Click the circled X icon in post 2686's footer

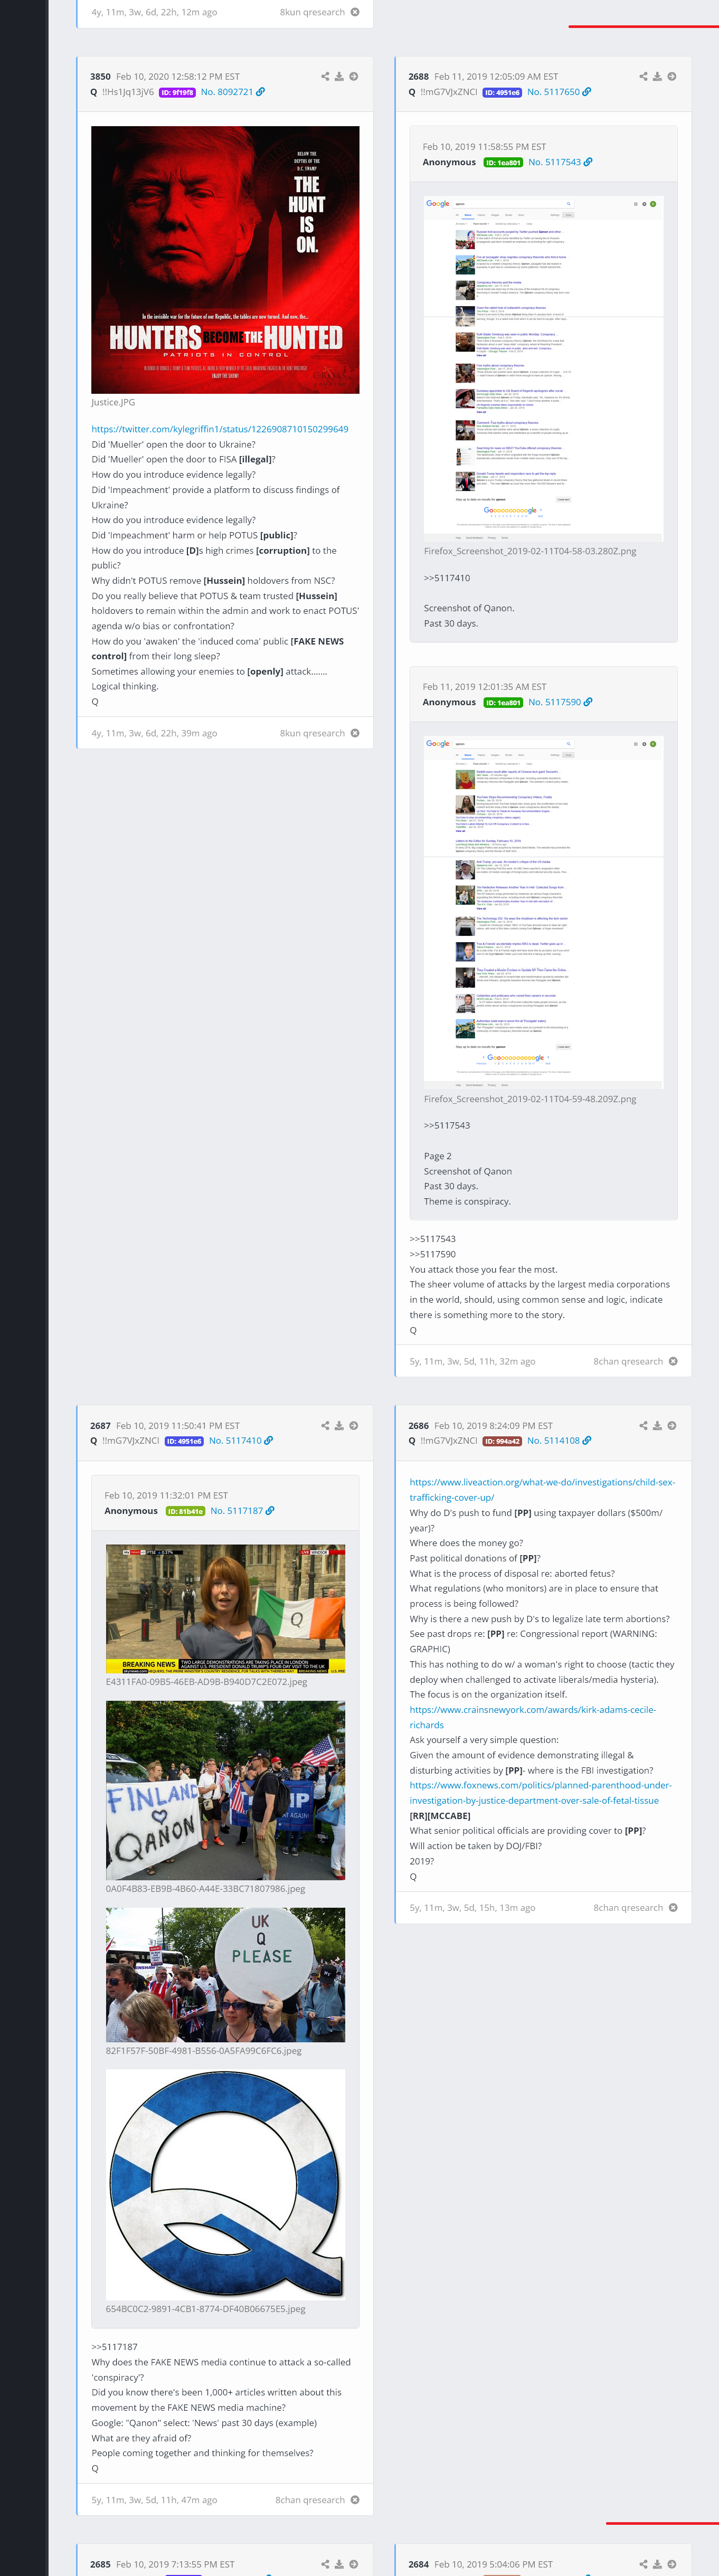click(673, 1907)
